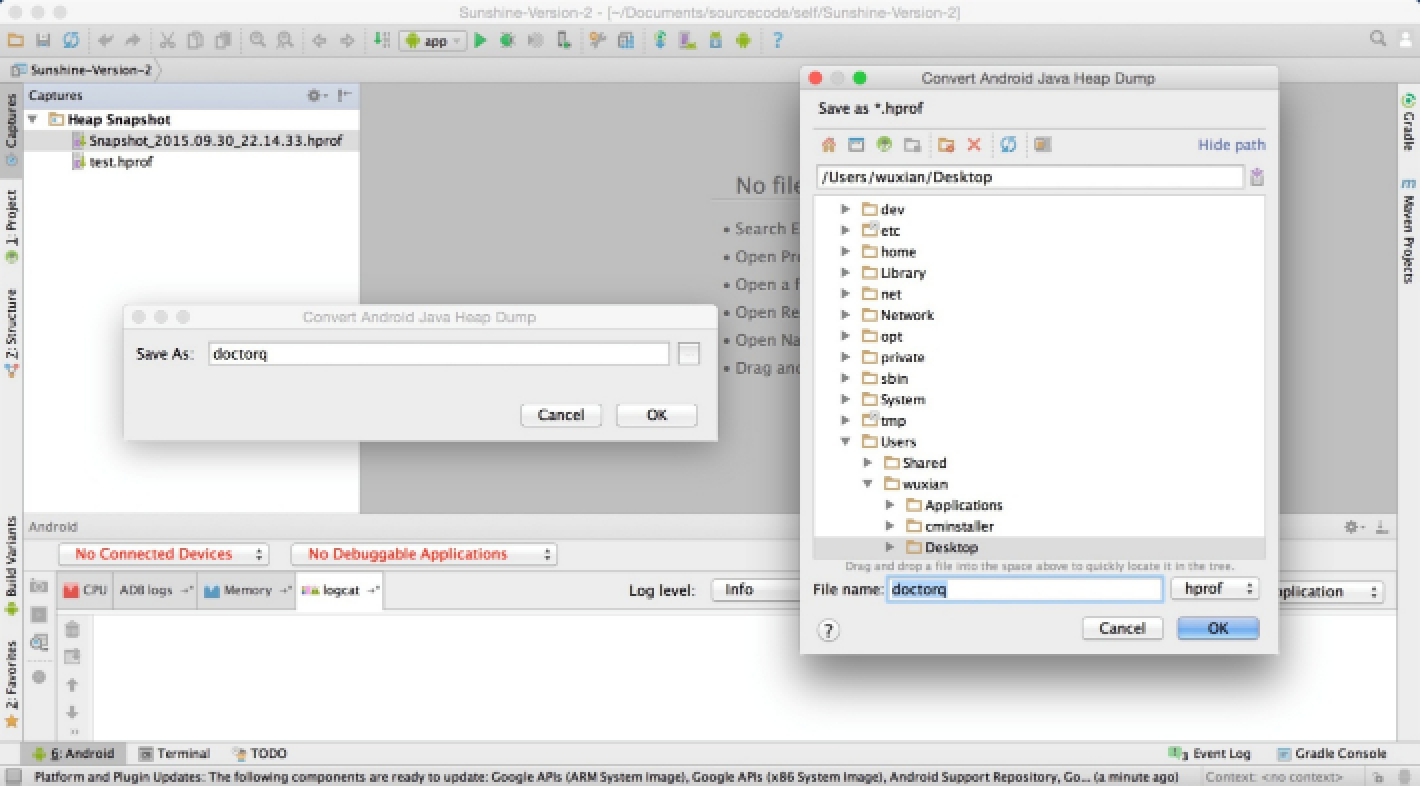Open the TODO tool window tab

click(259, 754)
